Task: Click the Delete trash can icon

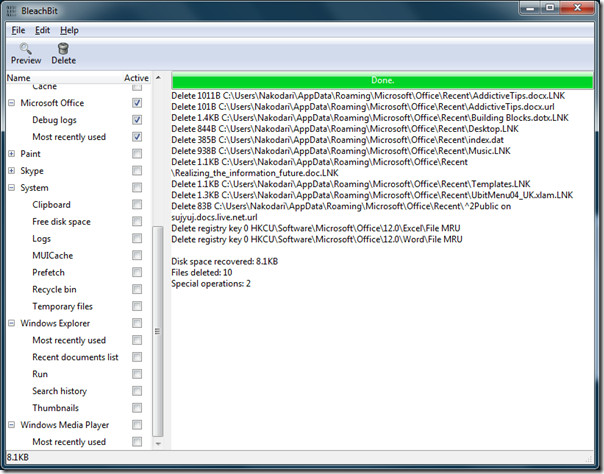Action: tap(63, 49)
